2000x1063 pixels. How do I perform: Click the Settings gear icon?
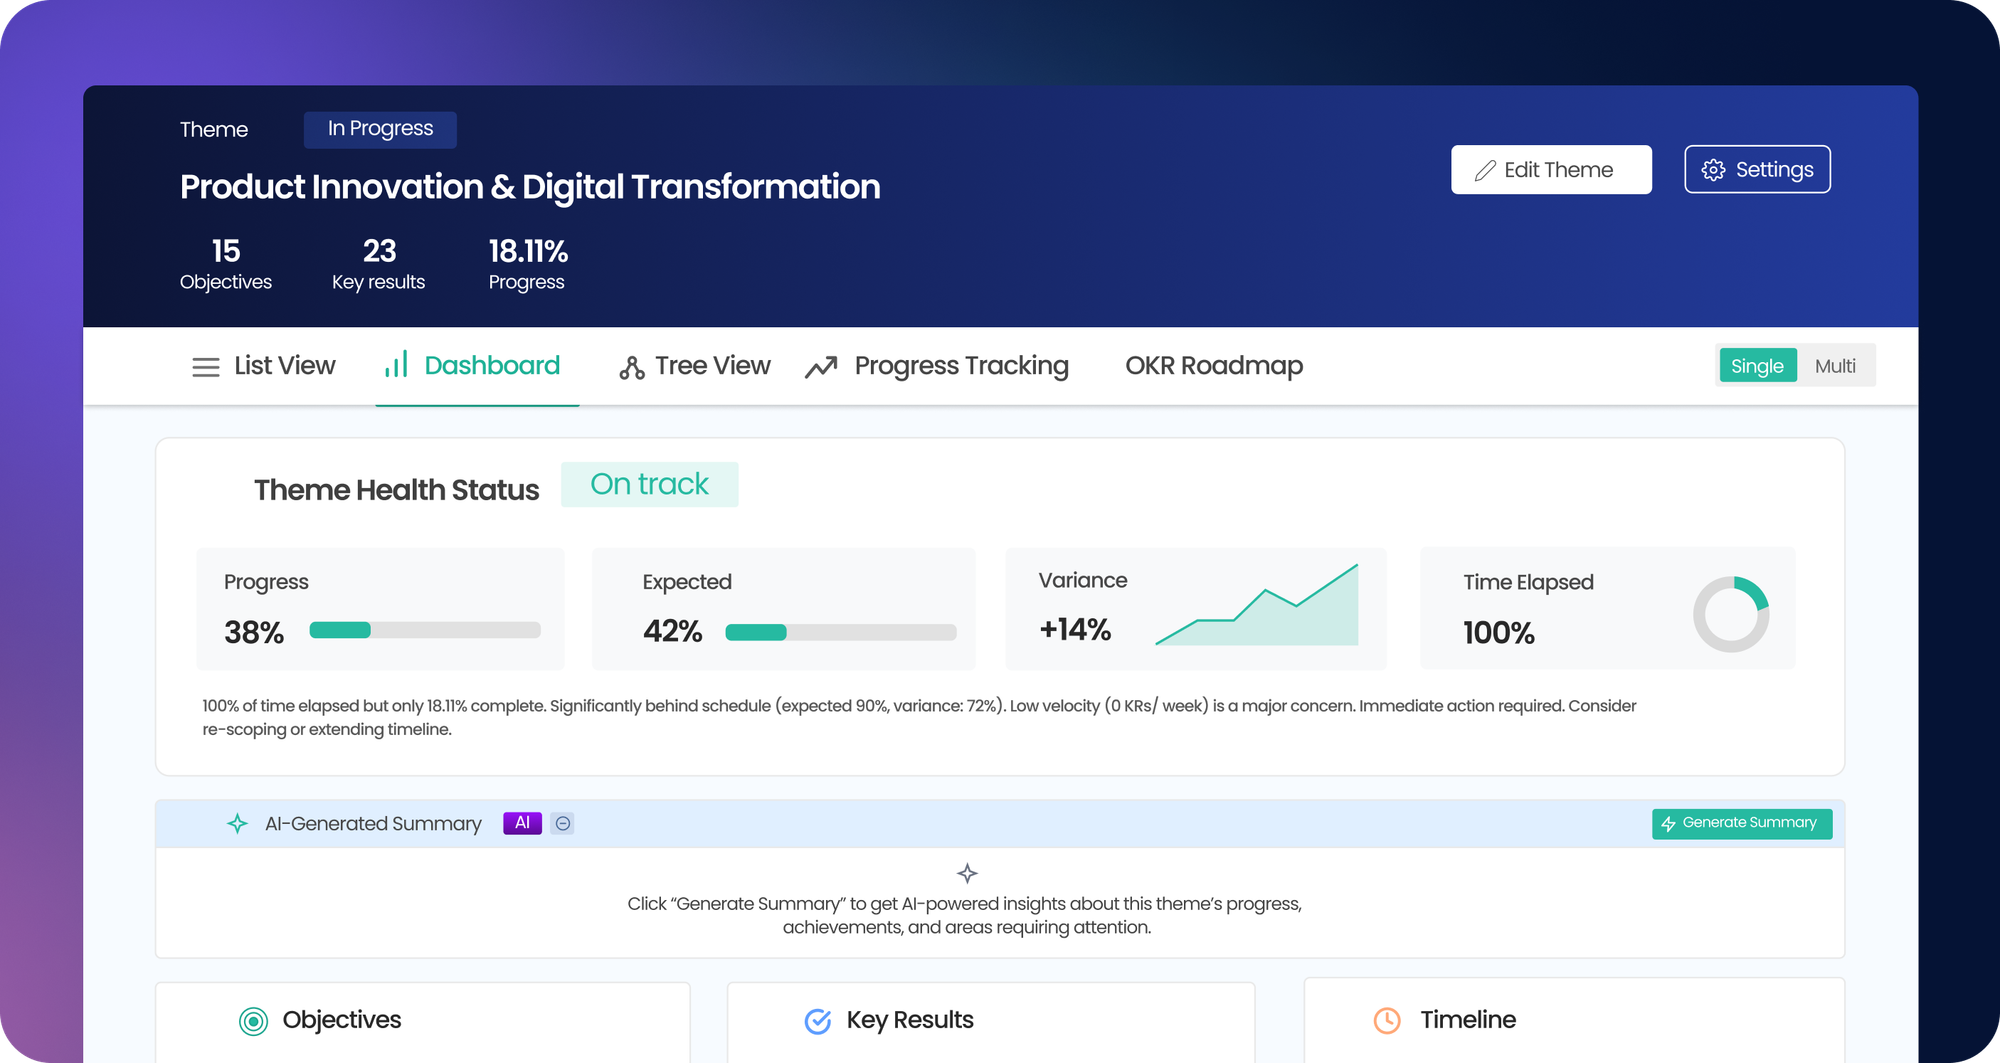1714,169
